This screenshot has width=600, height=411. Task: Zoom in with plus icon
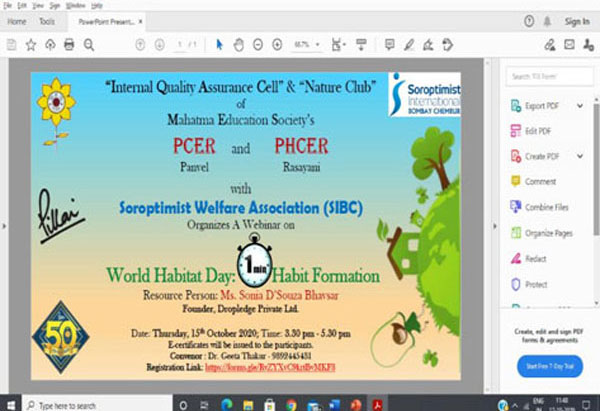277,45
